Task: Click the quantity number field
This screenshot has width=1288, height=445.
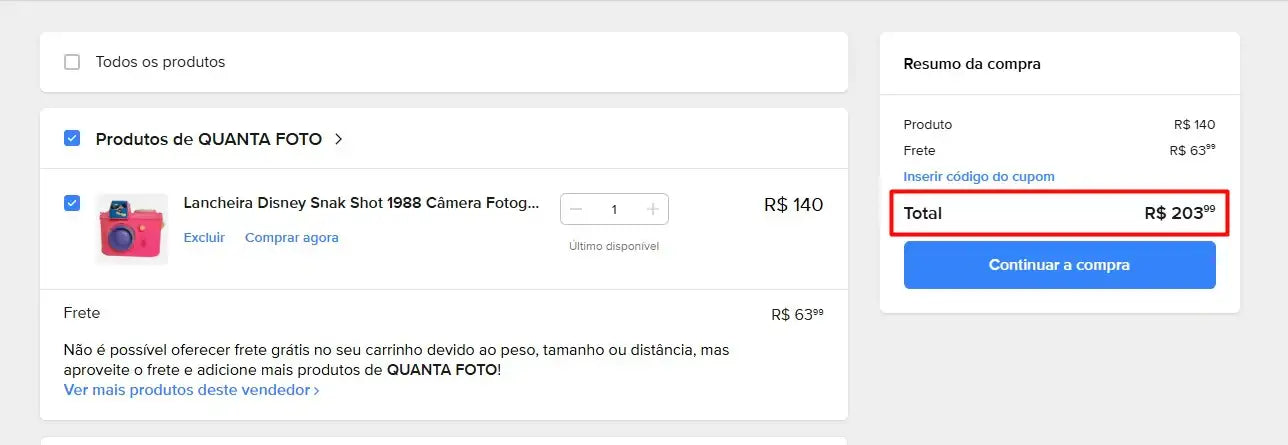Action: (x=614, y=209)
